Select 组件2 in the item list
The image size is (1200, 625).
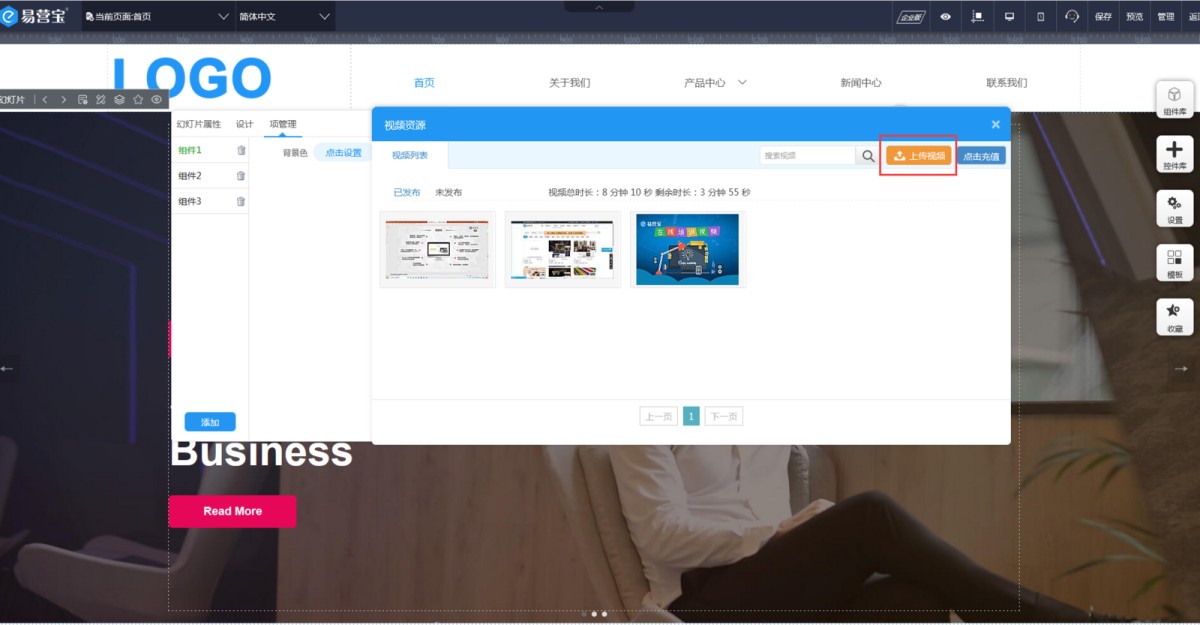click(190, 176)
